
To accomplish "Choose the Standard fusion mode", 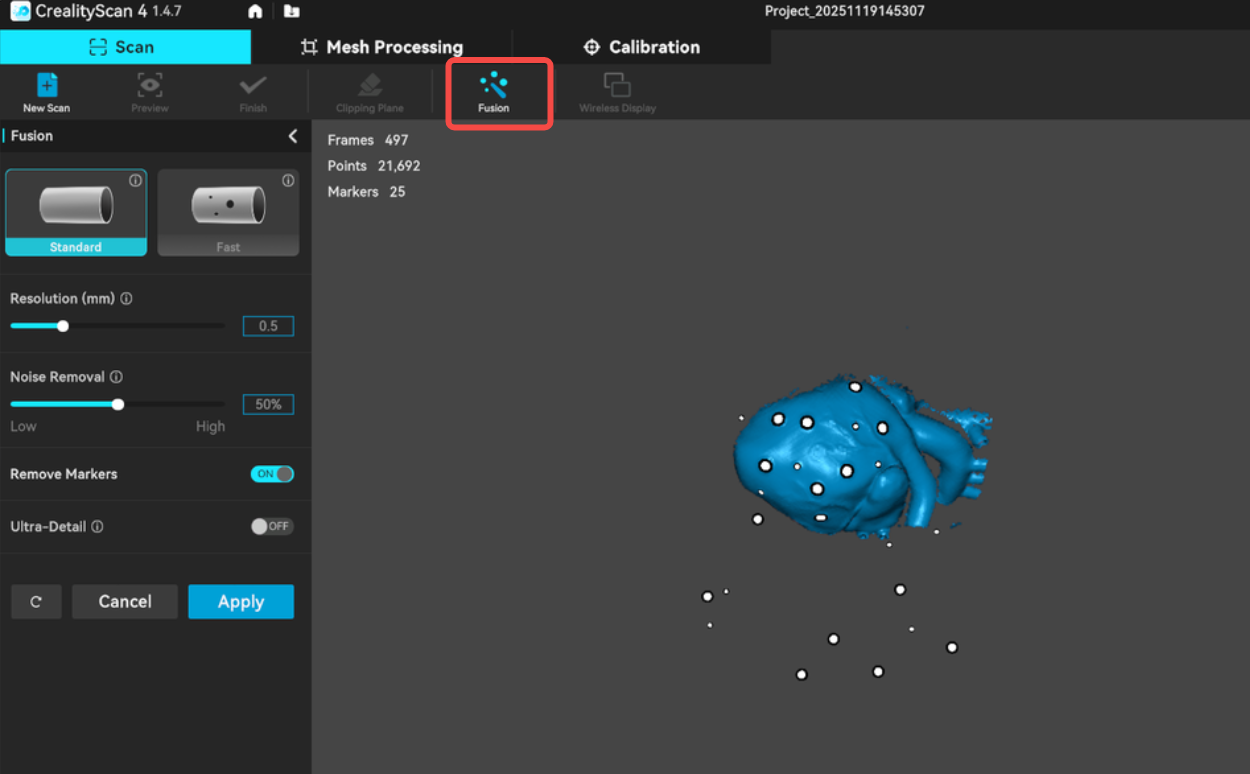I will click(76, 212).
